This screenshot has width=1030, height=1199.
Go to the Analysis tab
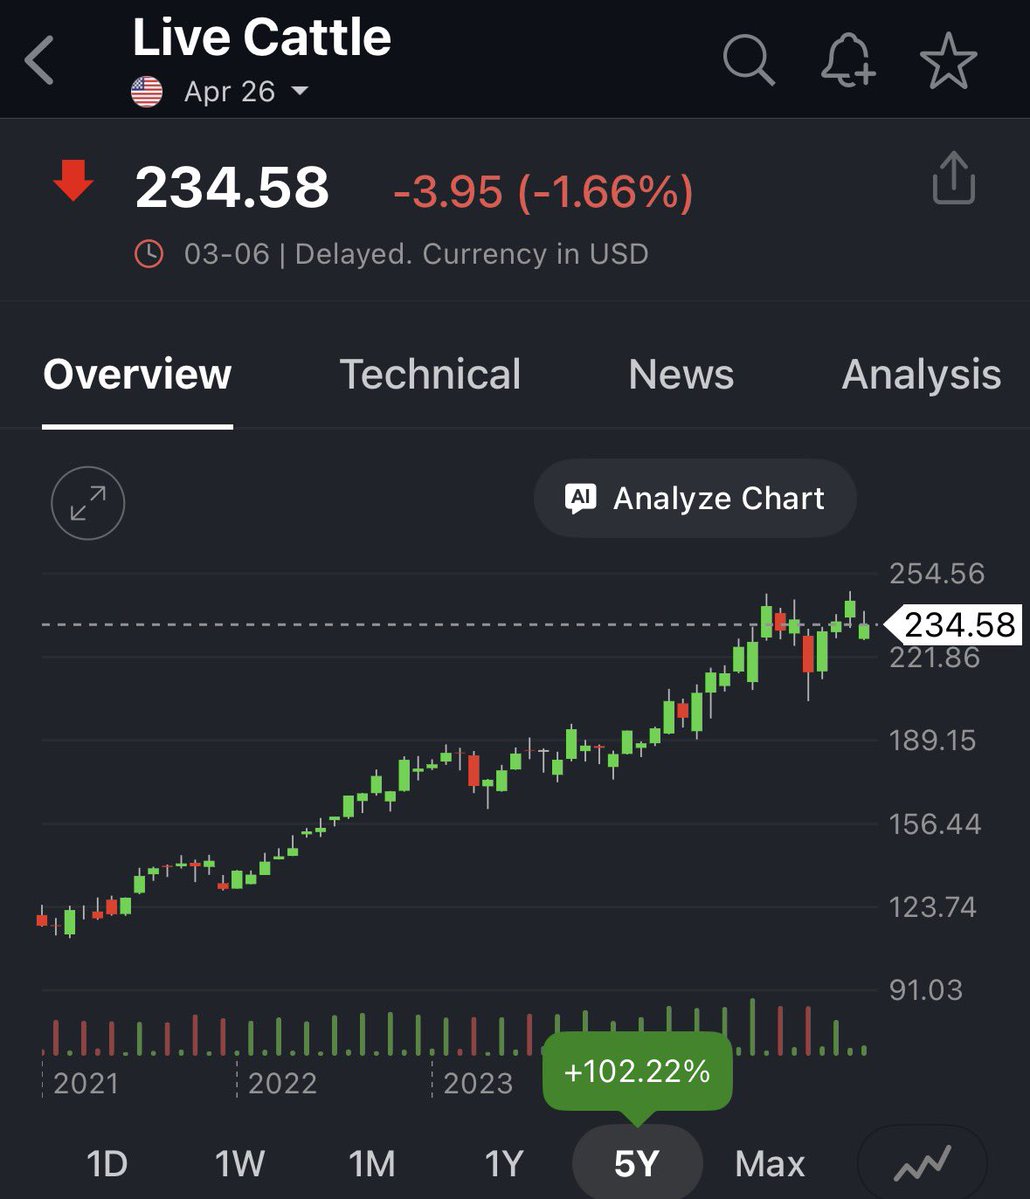point(921,375)
